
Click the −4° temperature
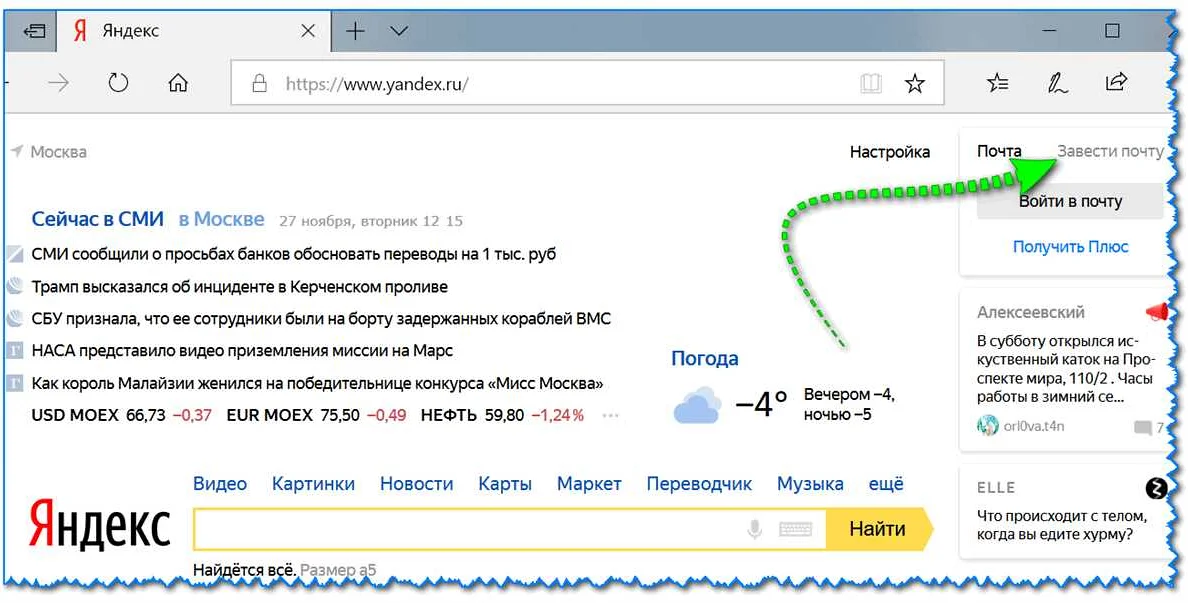[761, 405]
